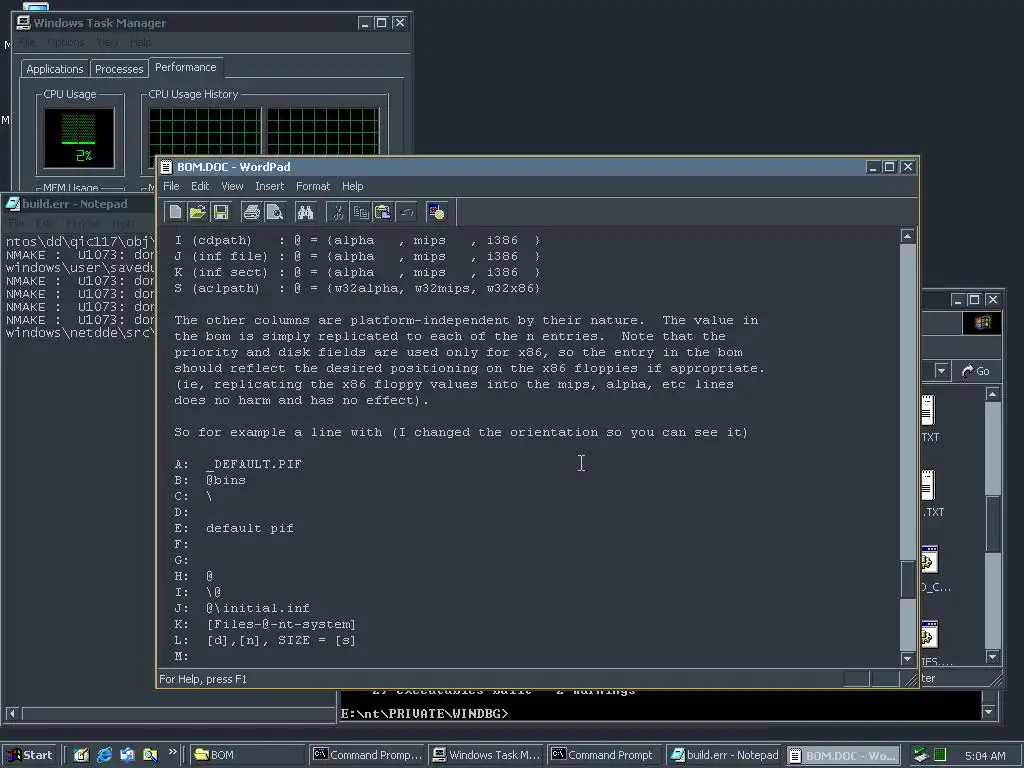Switch to BOM folder taskbar button
The width and height of the screenshot is (1024, 768).
coord(248,755)
